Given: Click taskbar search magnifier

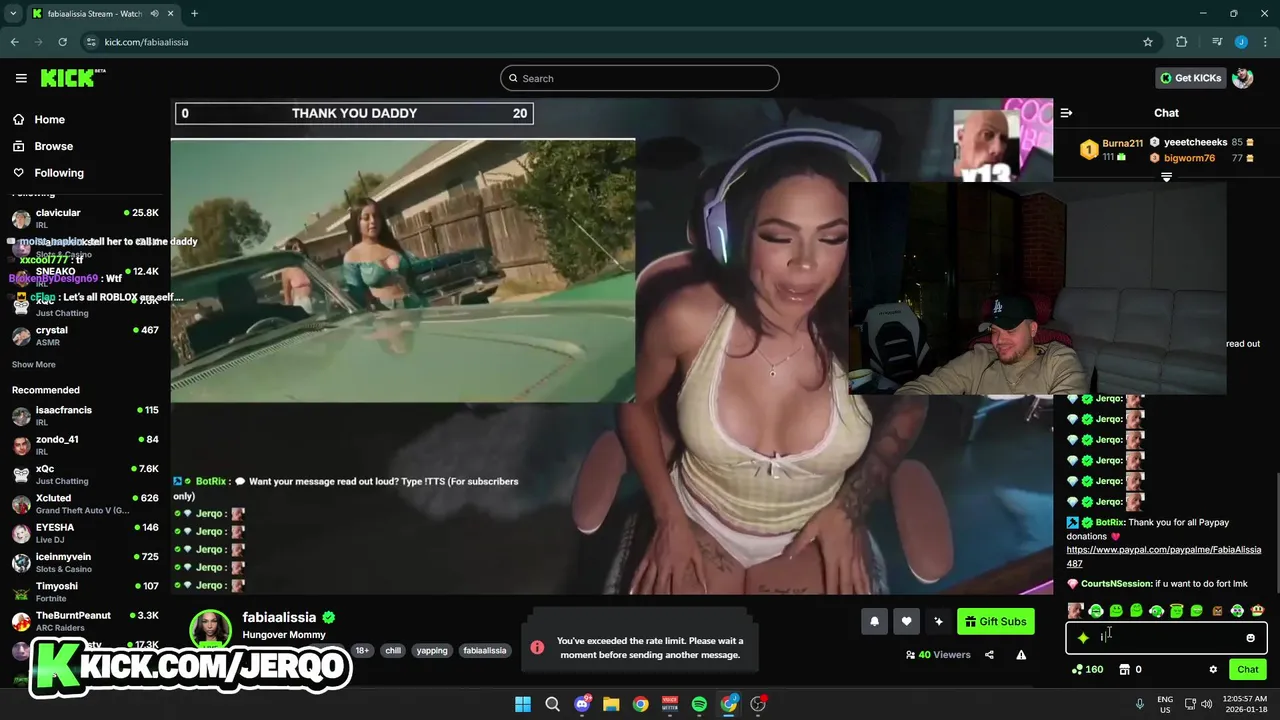Looking at the screenshot, I should (x=552, y=704).
